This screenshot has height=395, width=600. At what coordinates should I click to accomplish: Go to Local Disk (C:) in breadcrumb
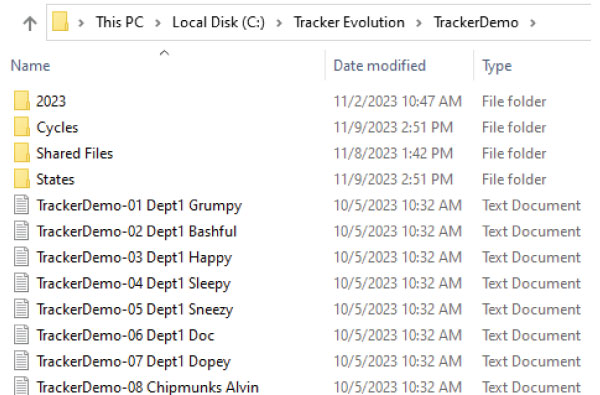pyautogui.click(x=218, y=22)
